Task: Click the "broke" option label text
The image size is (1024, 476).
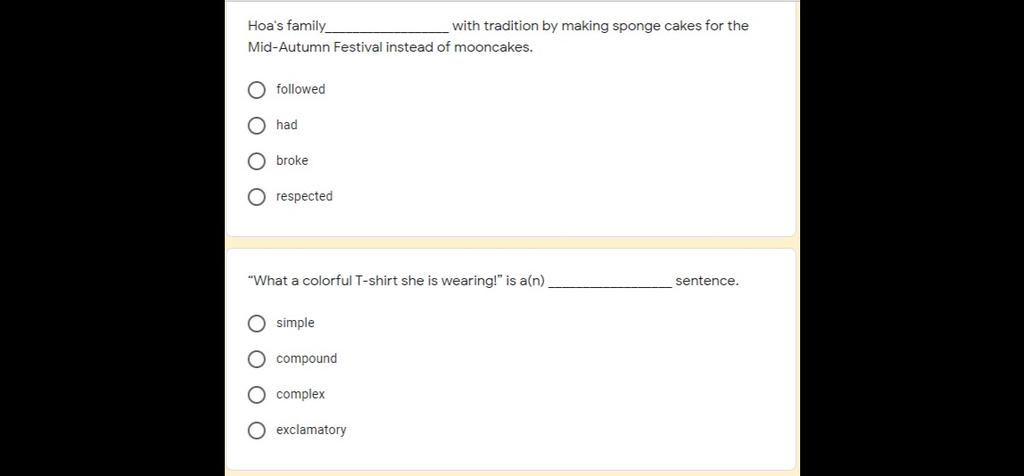Action: click(x=292, y=161)
